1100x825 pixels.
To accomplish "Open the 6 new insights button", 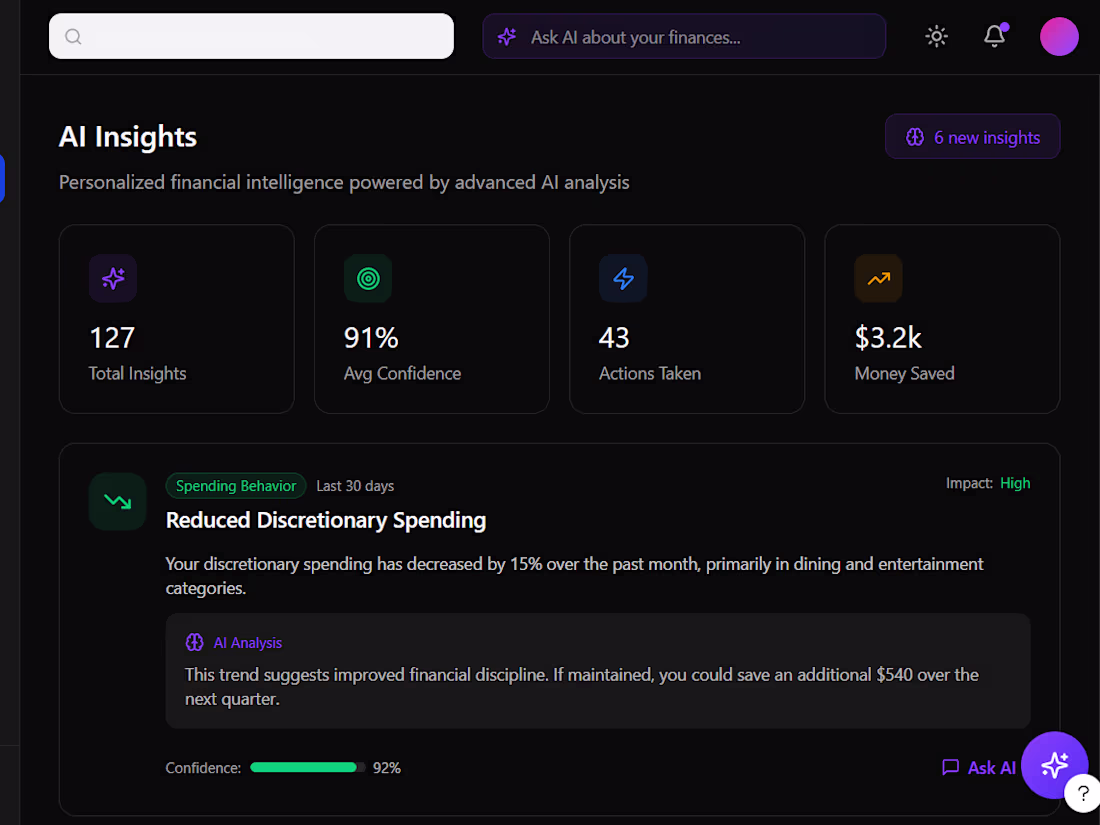I will click(x=972, y=137).
